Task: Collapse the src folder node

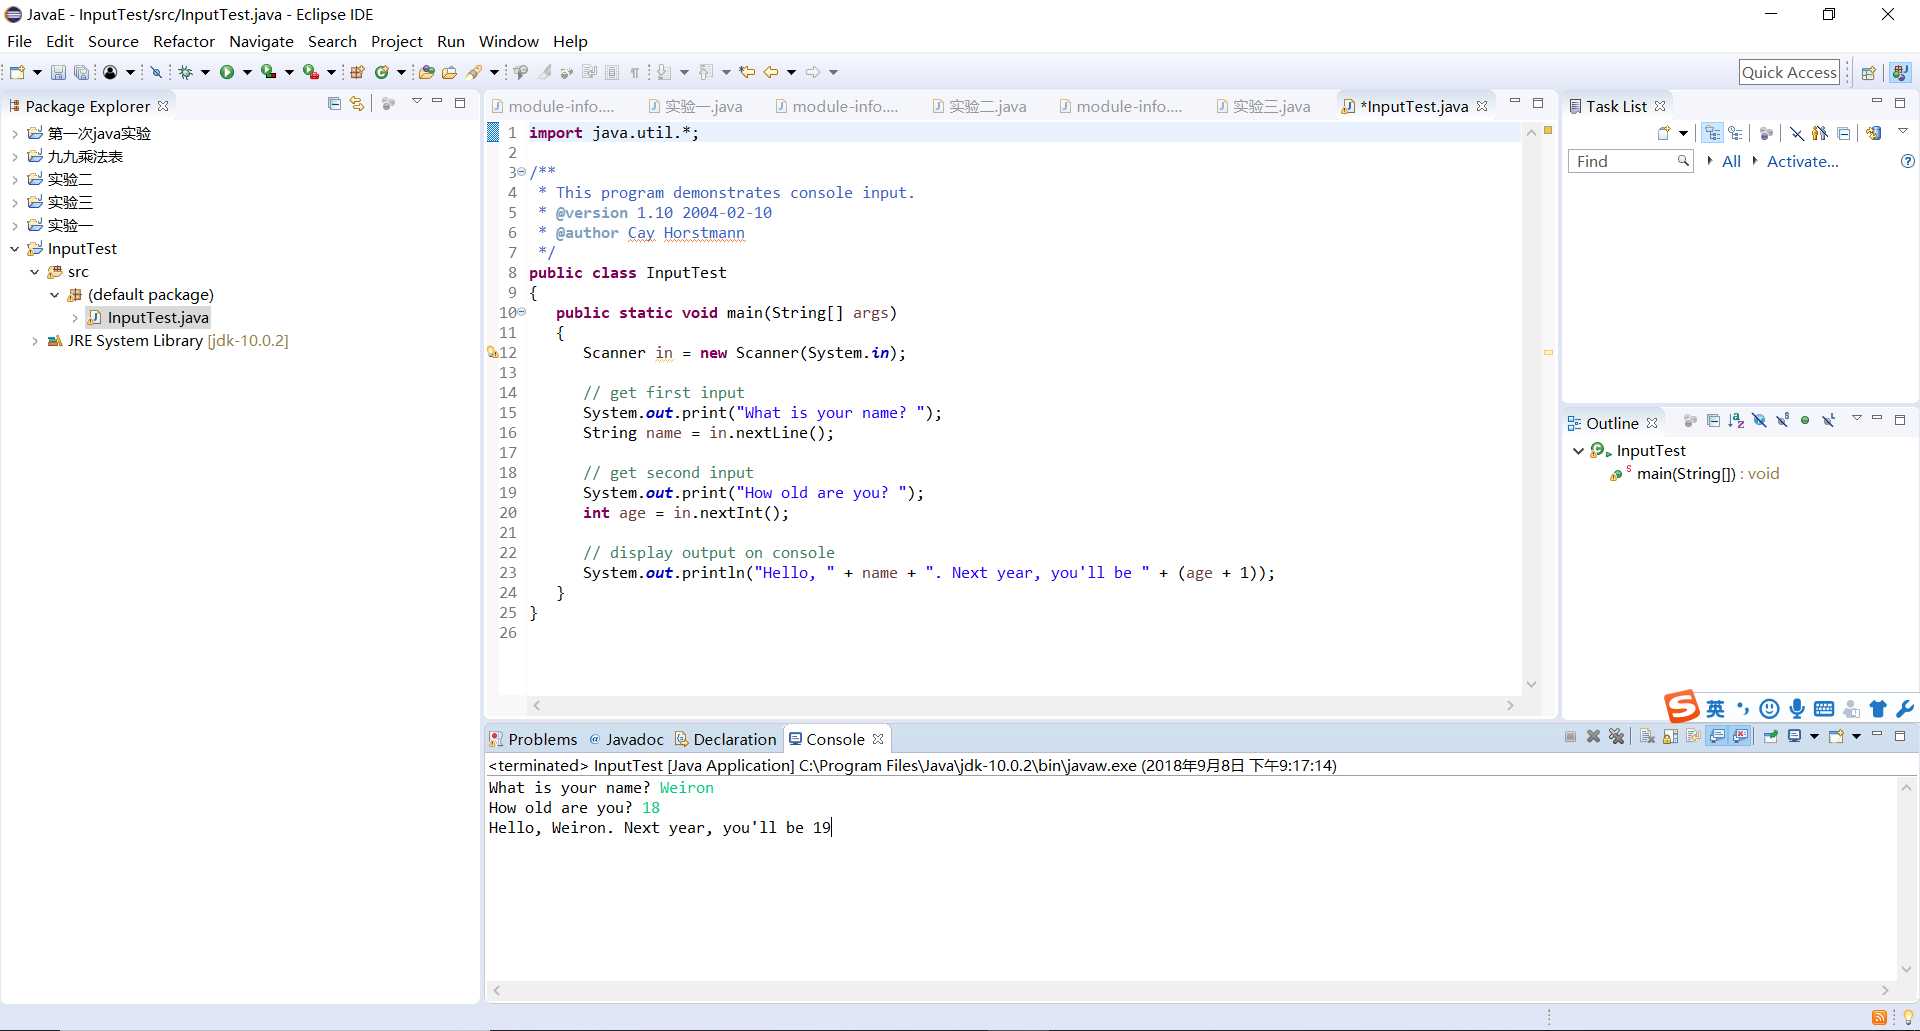Action: click(x=34, y=271)
